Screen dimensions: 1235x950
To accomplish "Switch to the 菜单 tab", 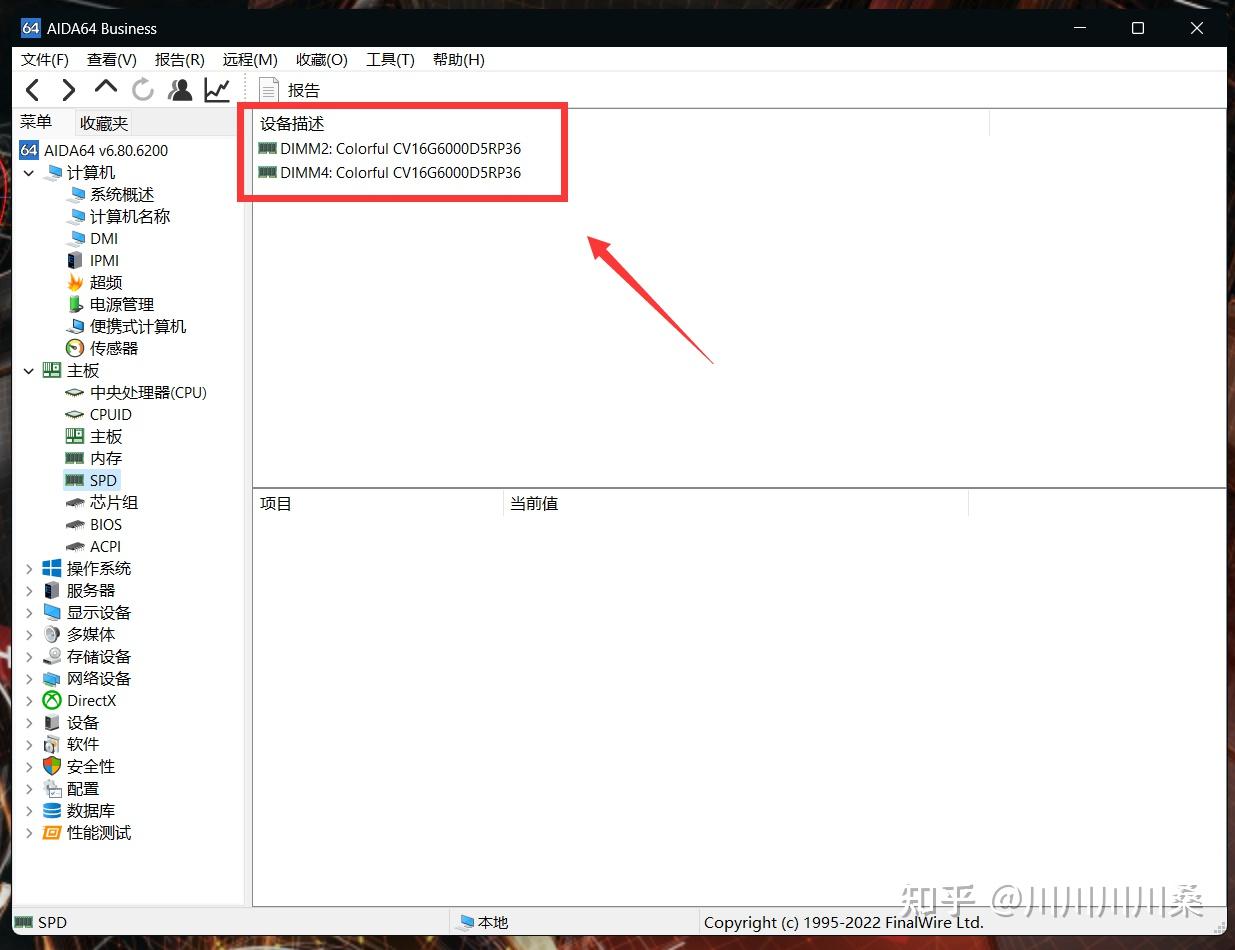I will 36,122.
